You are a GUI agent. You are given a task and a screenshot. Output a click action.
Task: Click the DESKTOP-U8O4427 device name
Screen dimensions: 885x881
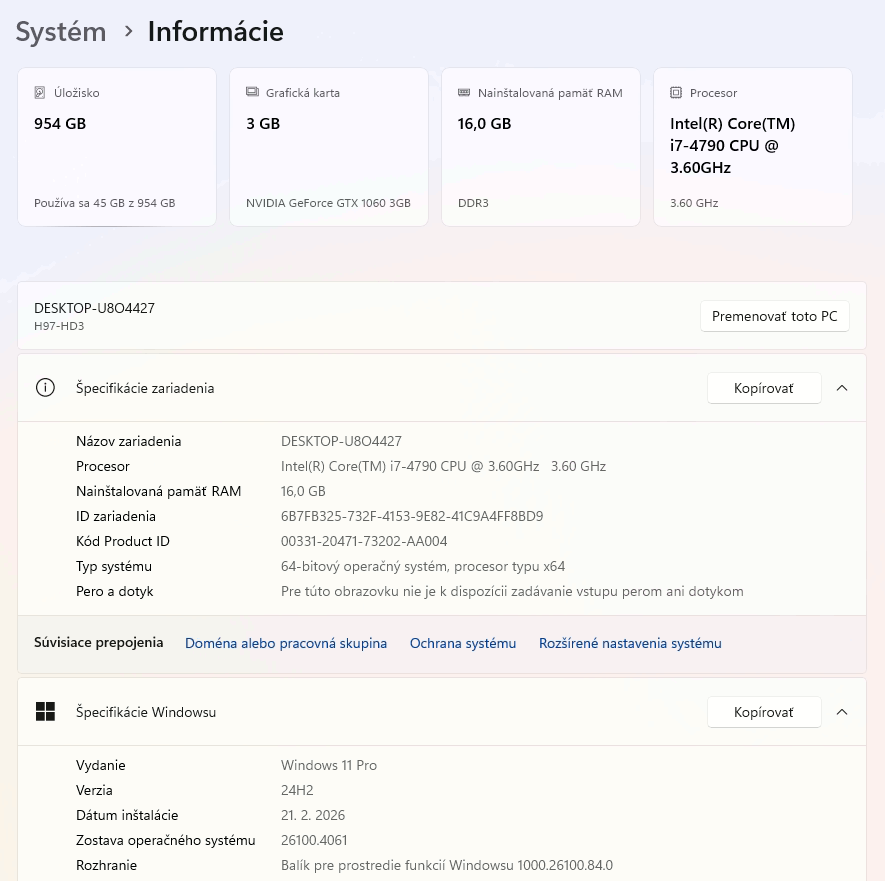94,308
